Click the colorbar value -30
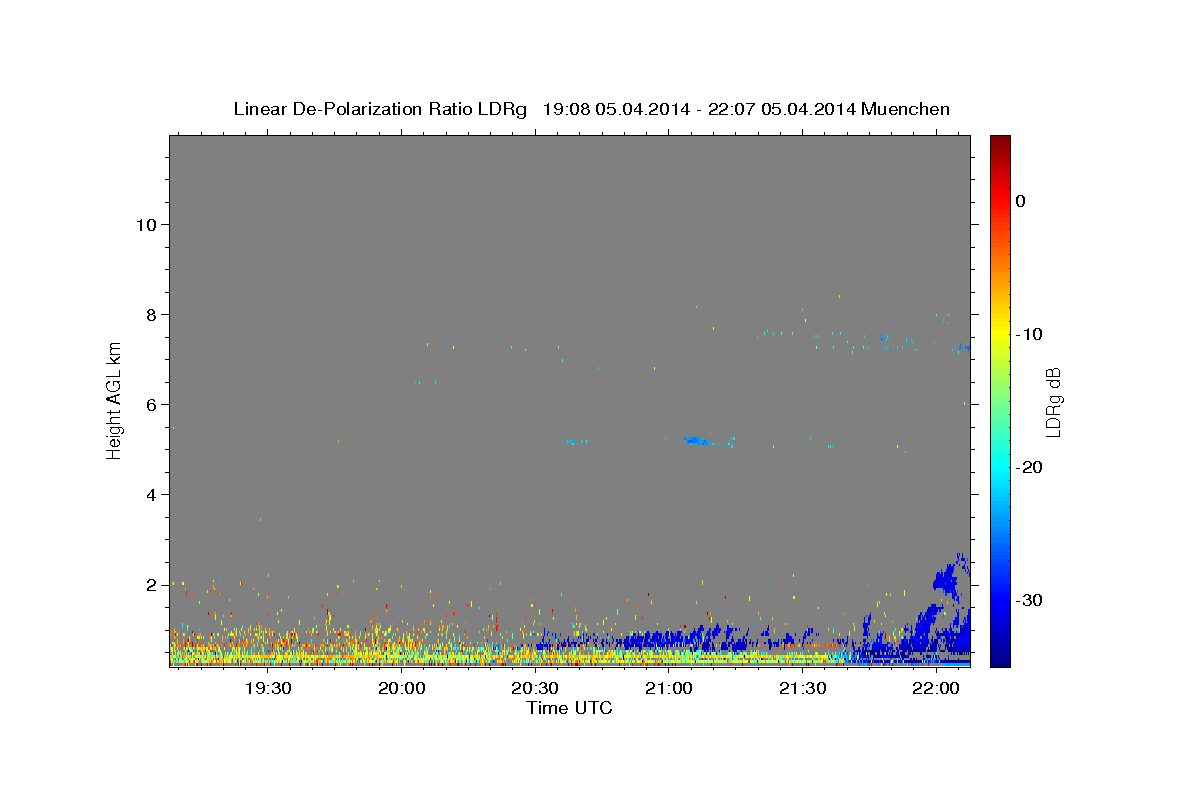This screenshot has height=800, width=1200. tap(1030, 600)
